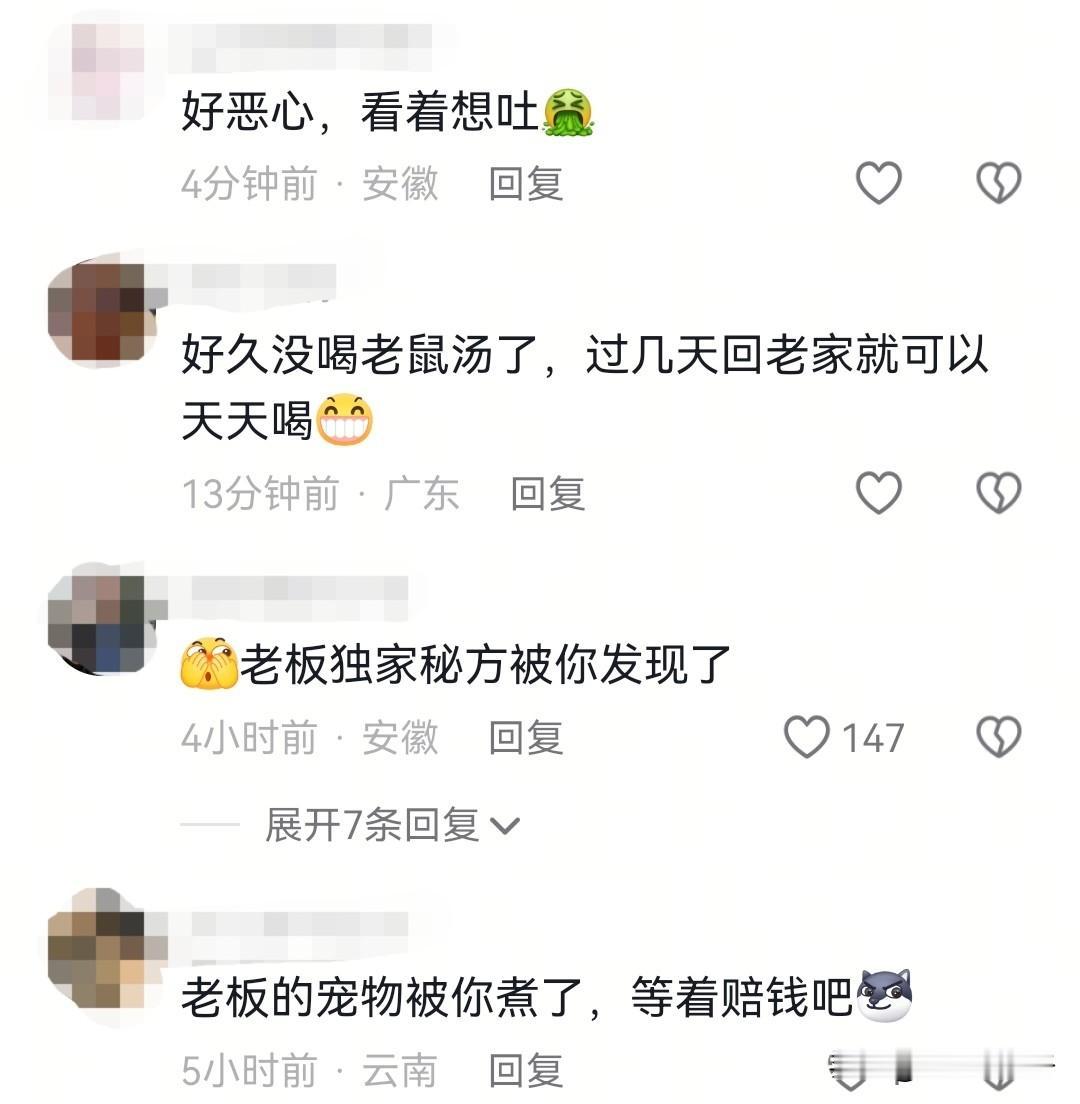Reply to the 5小时前 Yunnan comment
The image size is (1080, 1104).
526,1070
